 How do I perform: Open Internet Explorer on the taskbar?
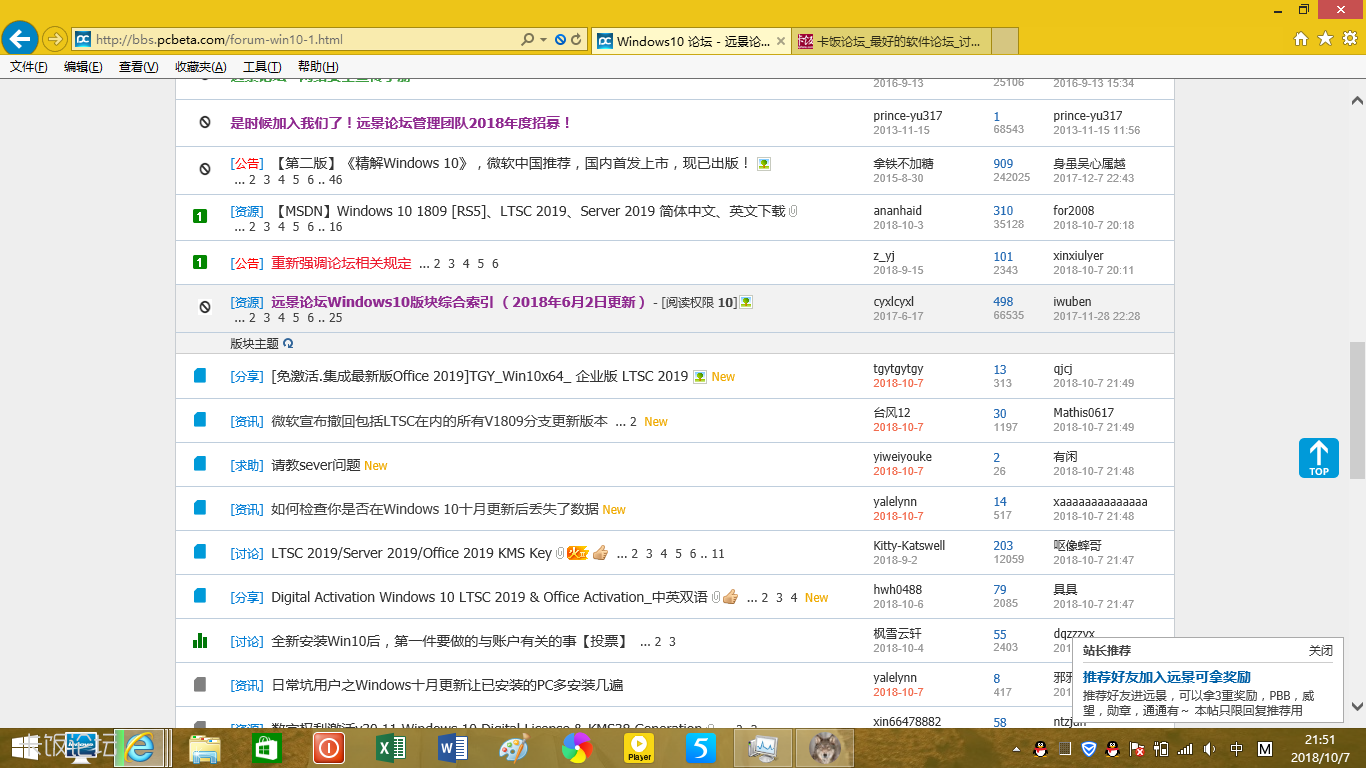[140, 747]
